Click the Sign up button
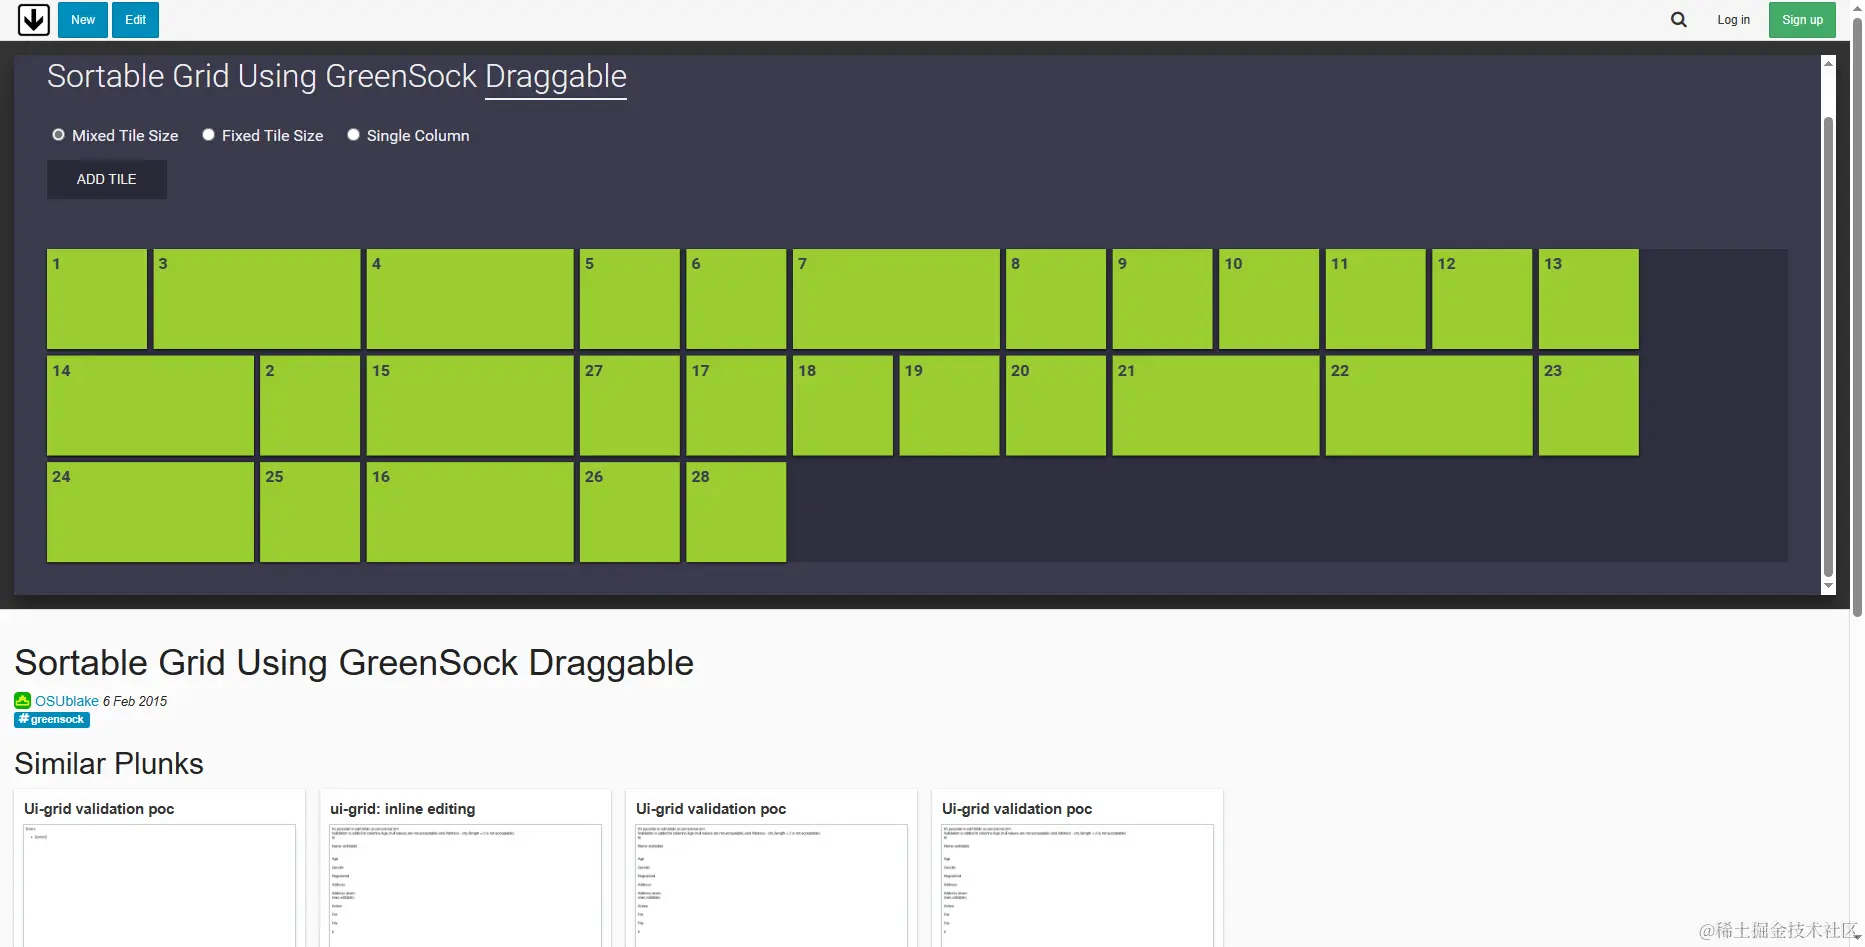The height and width of the screenshot is (947, 1865). pos(1802,20)
